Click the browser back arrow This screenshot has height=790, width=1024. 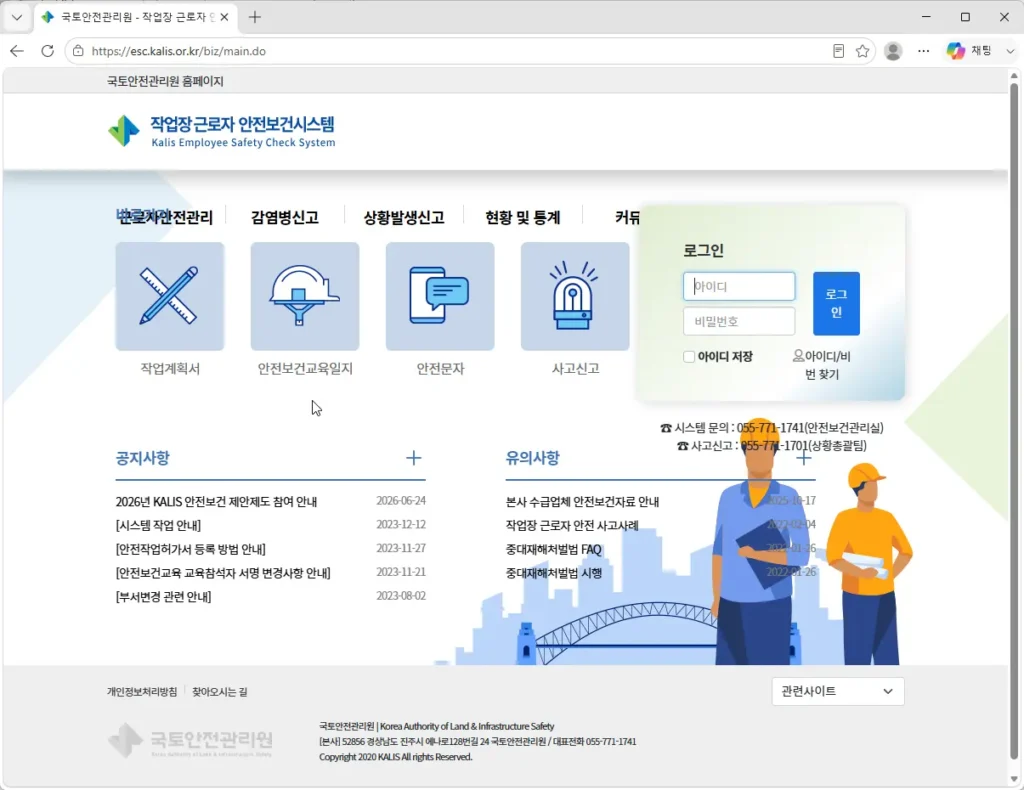tap(17, 51)
